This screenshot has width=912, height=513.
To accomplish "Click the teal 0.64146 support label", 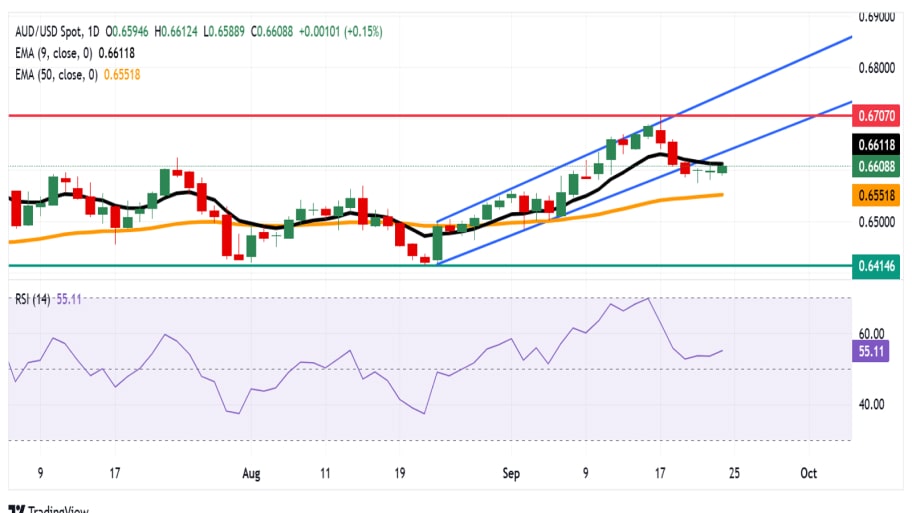I will click(x=880, y=267).
